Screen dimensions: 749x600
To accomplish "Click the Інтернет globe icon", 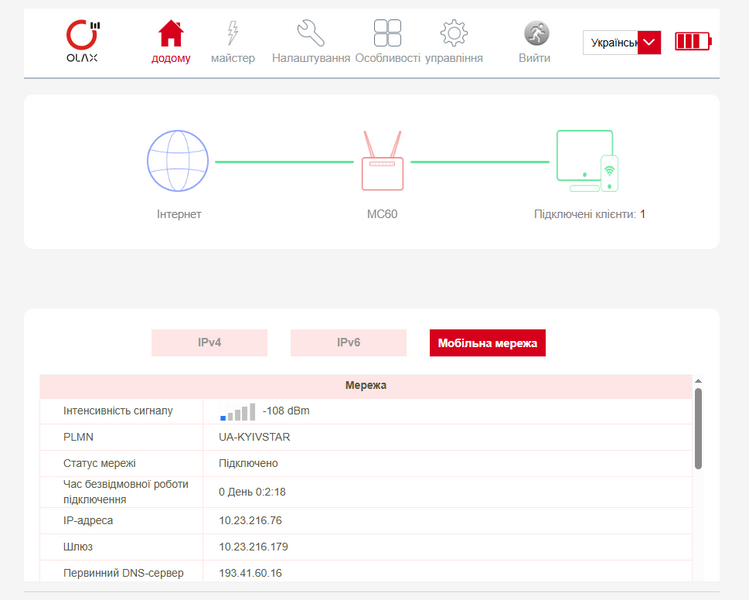I will coord(178,161).
